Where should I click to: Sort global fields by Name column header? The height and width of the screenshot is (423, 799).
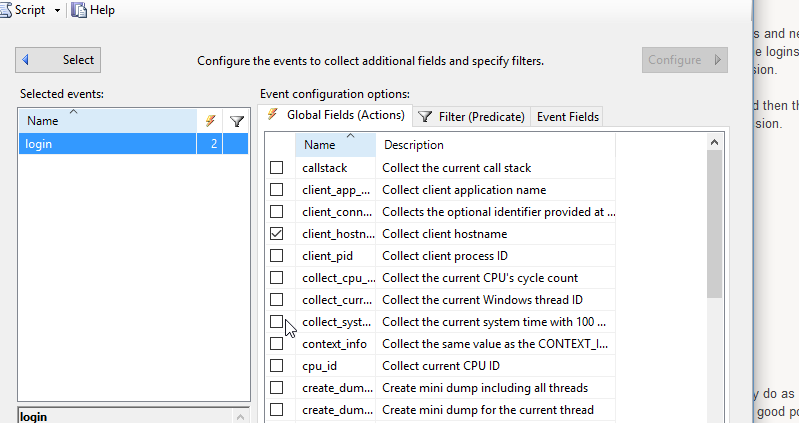(x=335, y=145)
